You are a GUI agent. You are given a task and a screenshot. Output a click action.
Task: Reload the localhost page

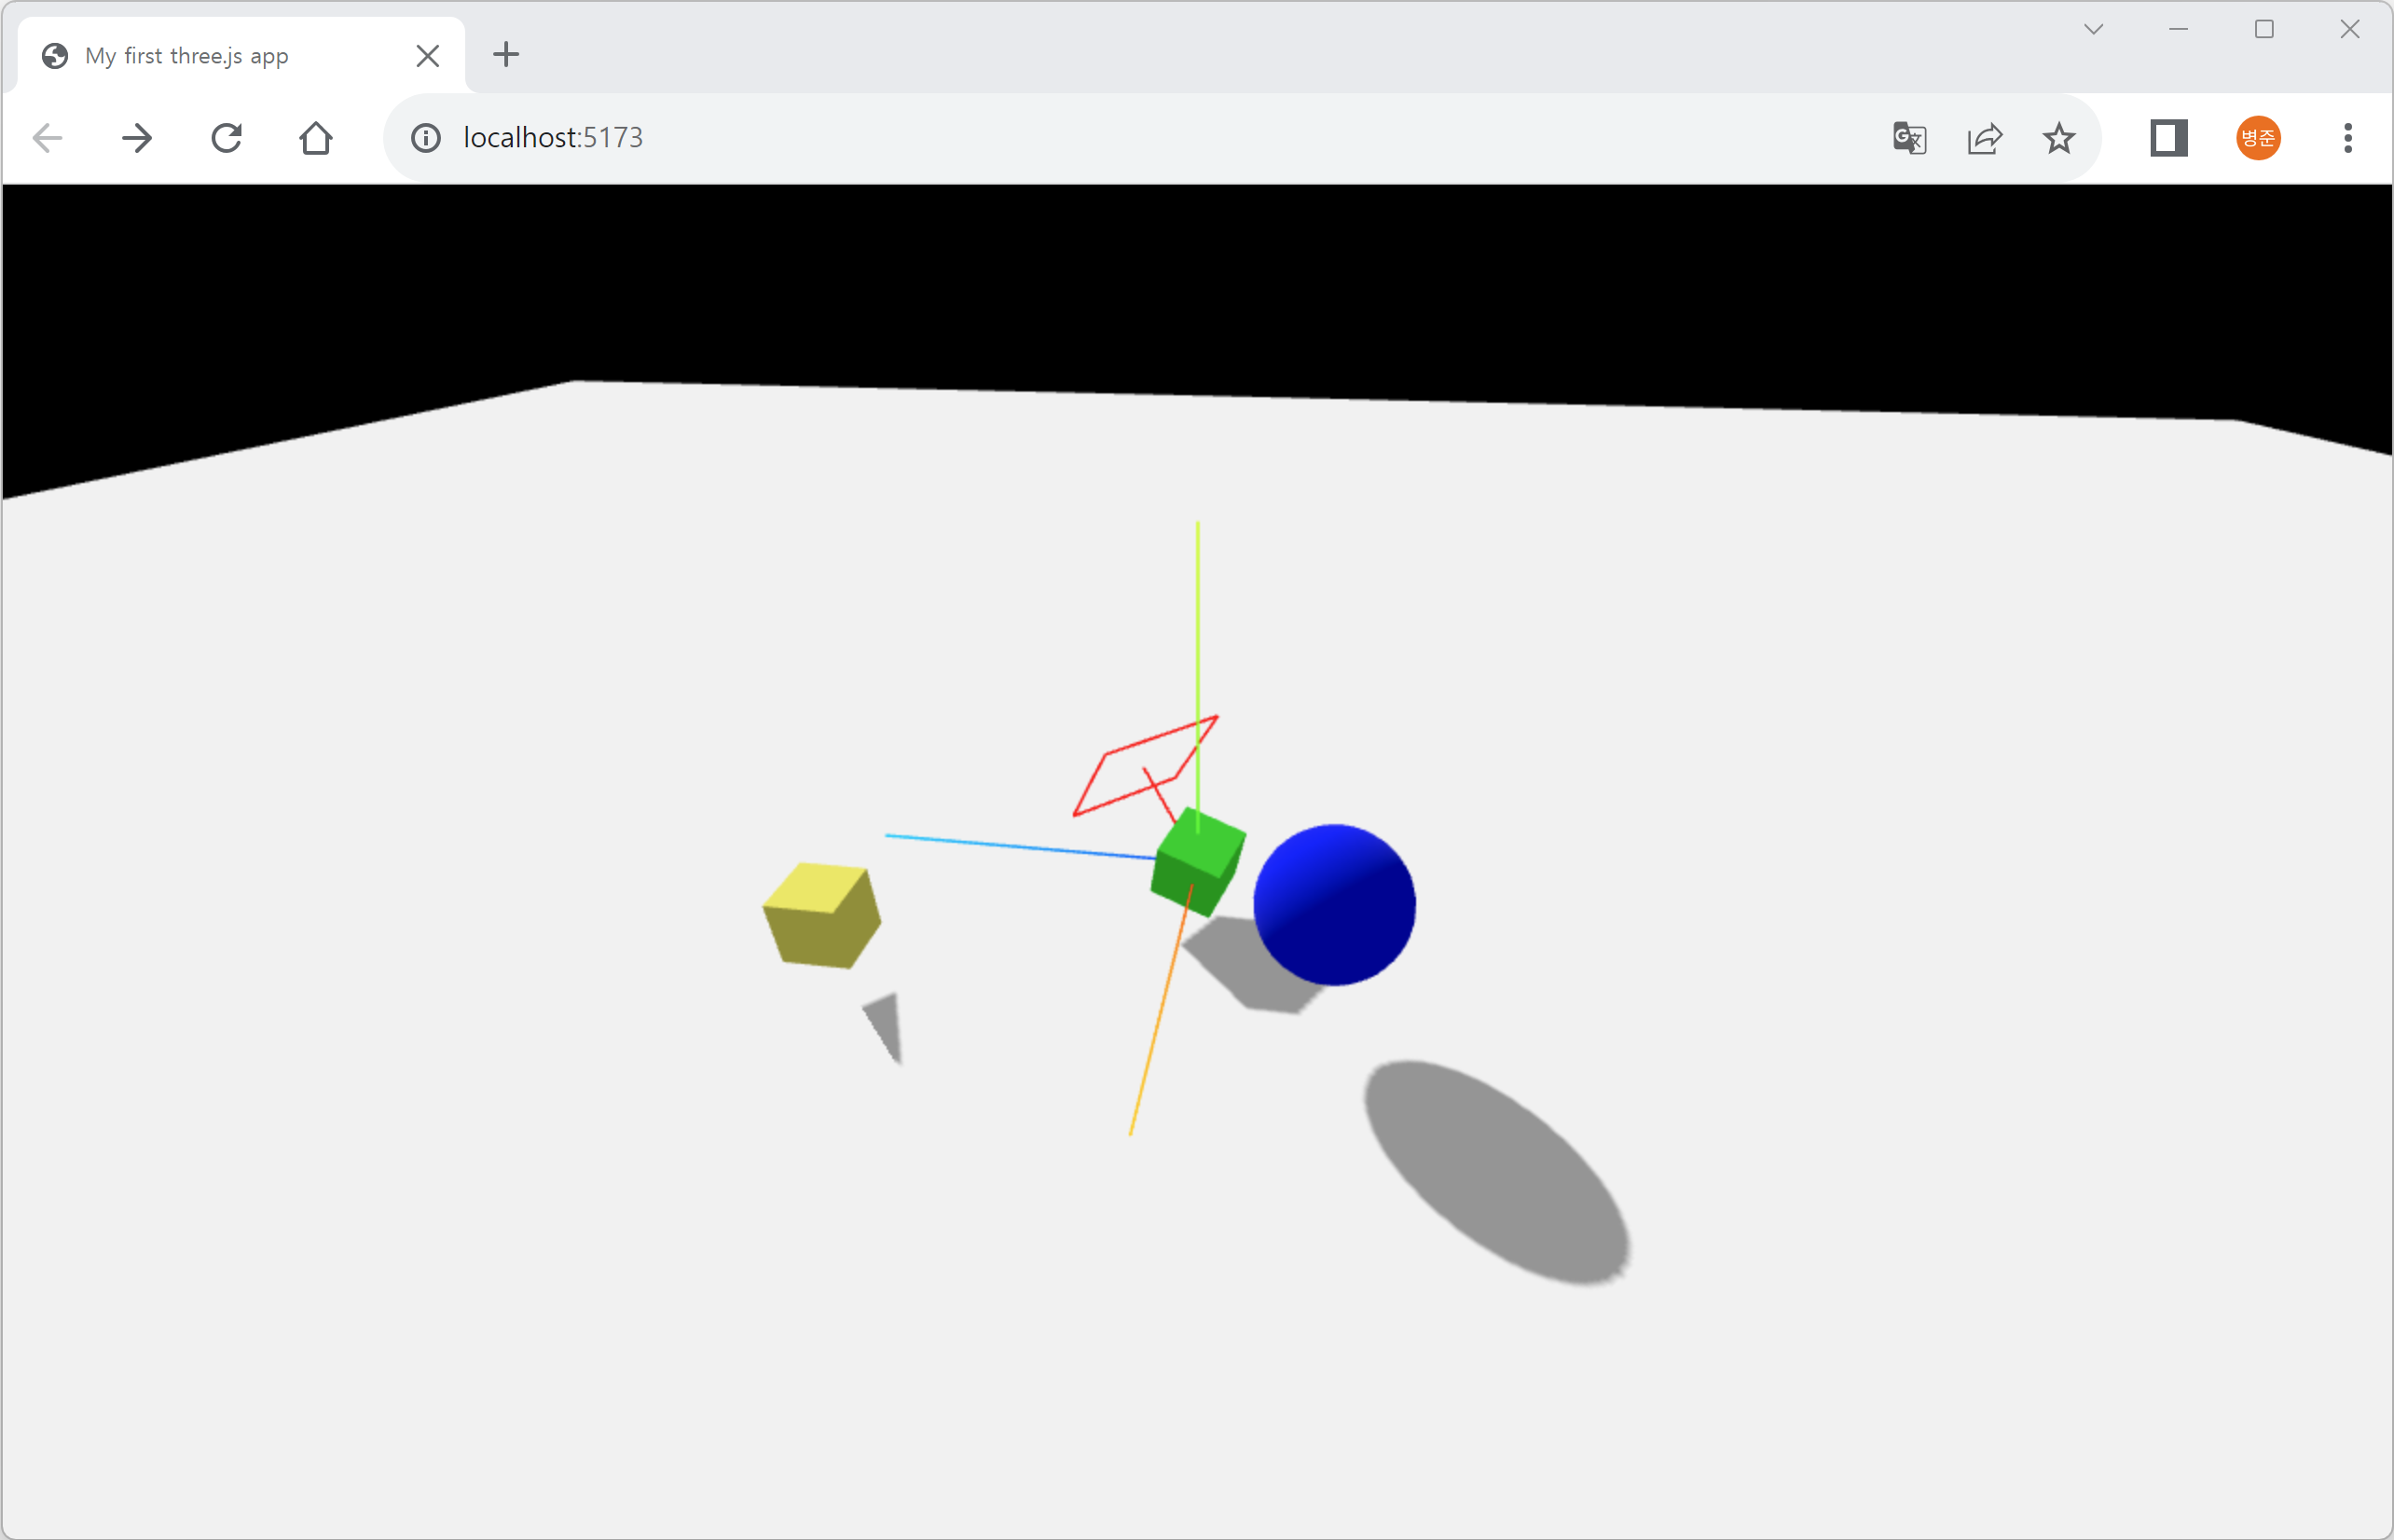227,137
